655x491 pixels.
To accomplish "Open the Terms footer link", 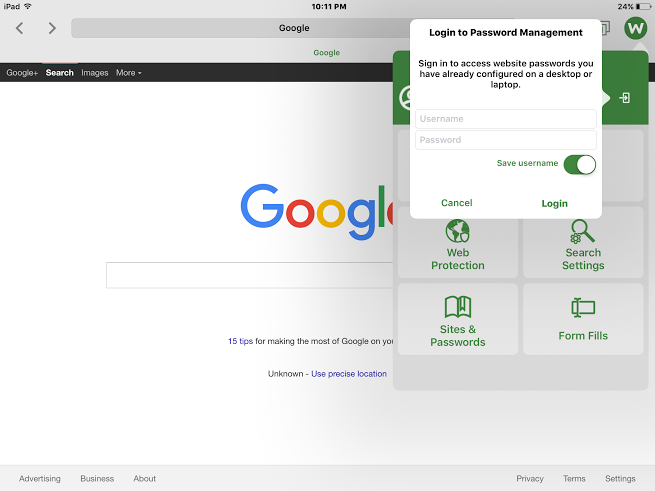I will pos(574,478).
